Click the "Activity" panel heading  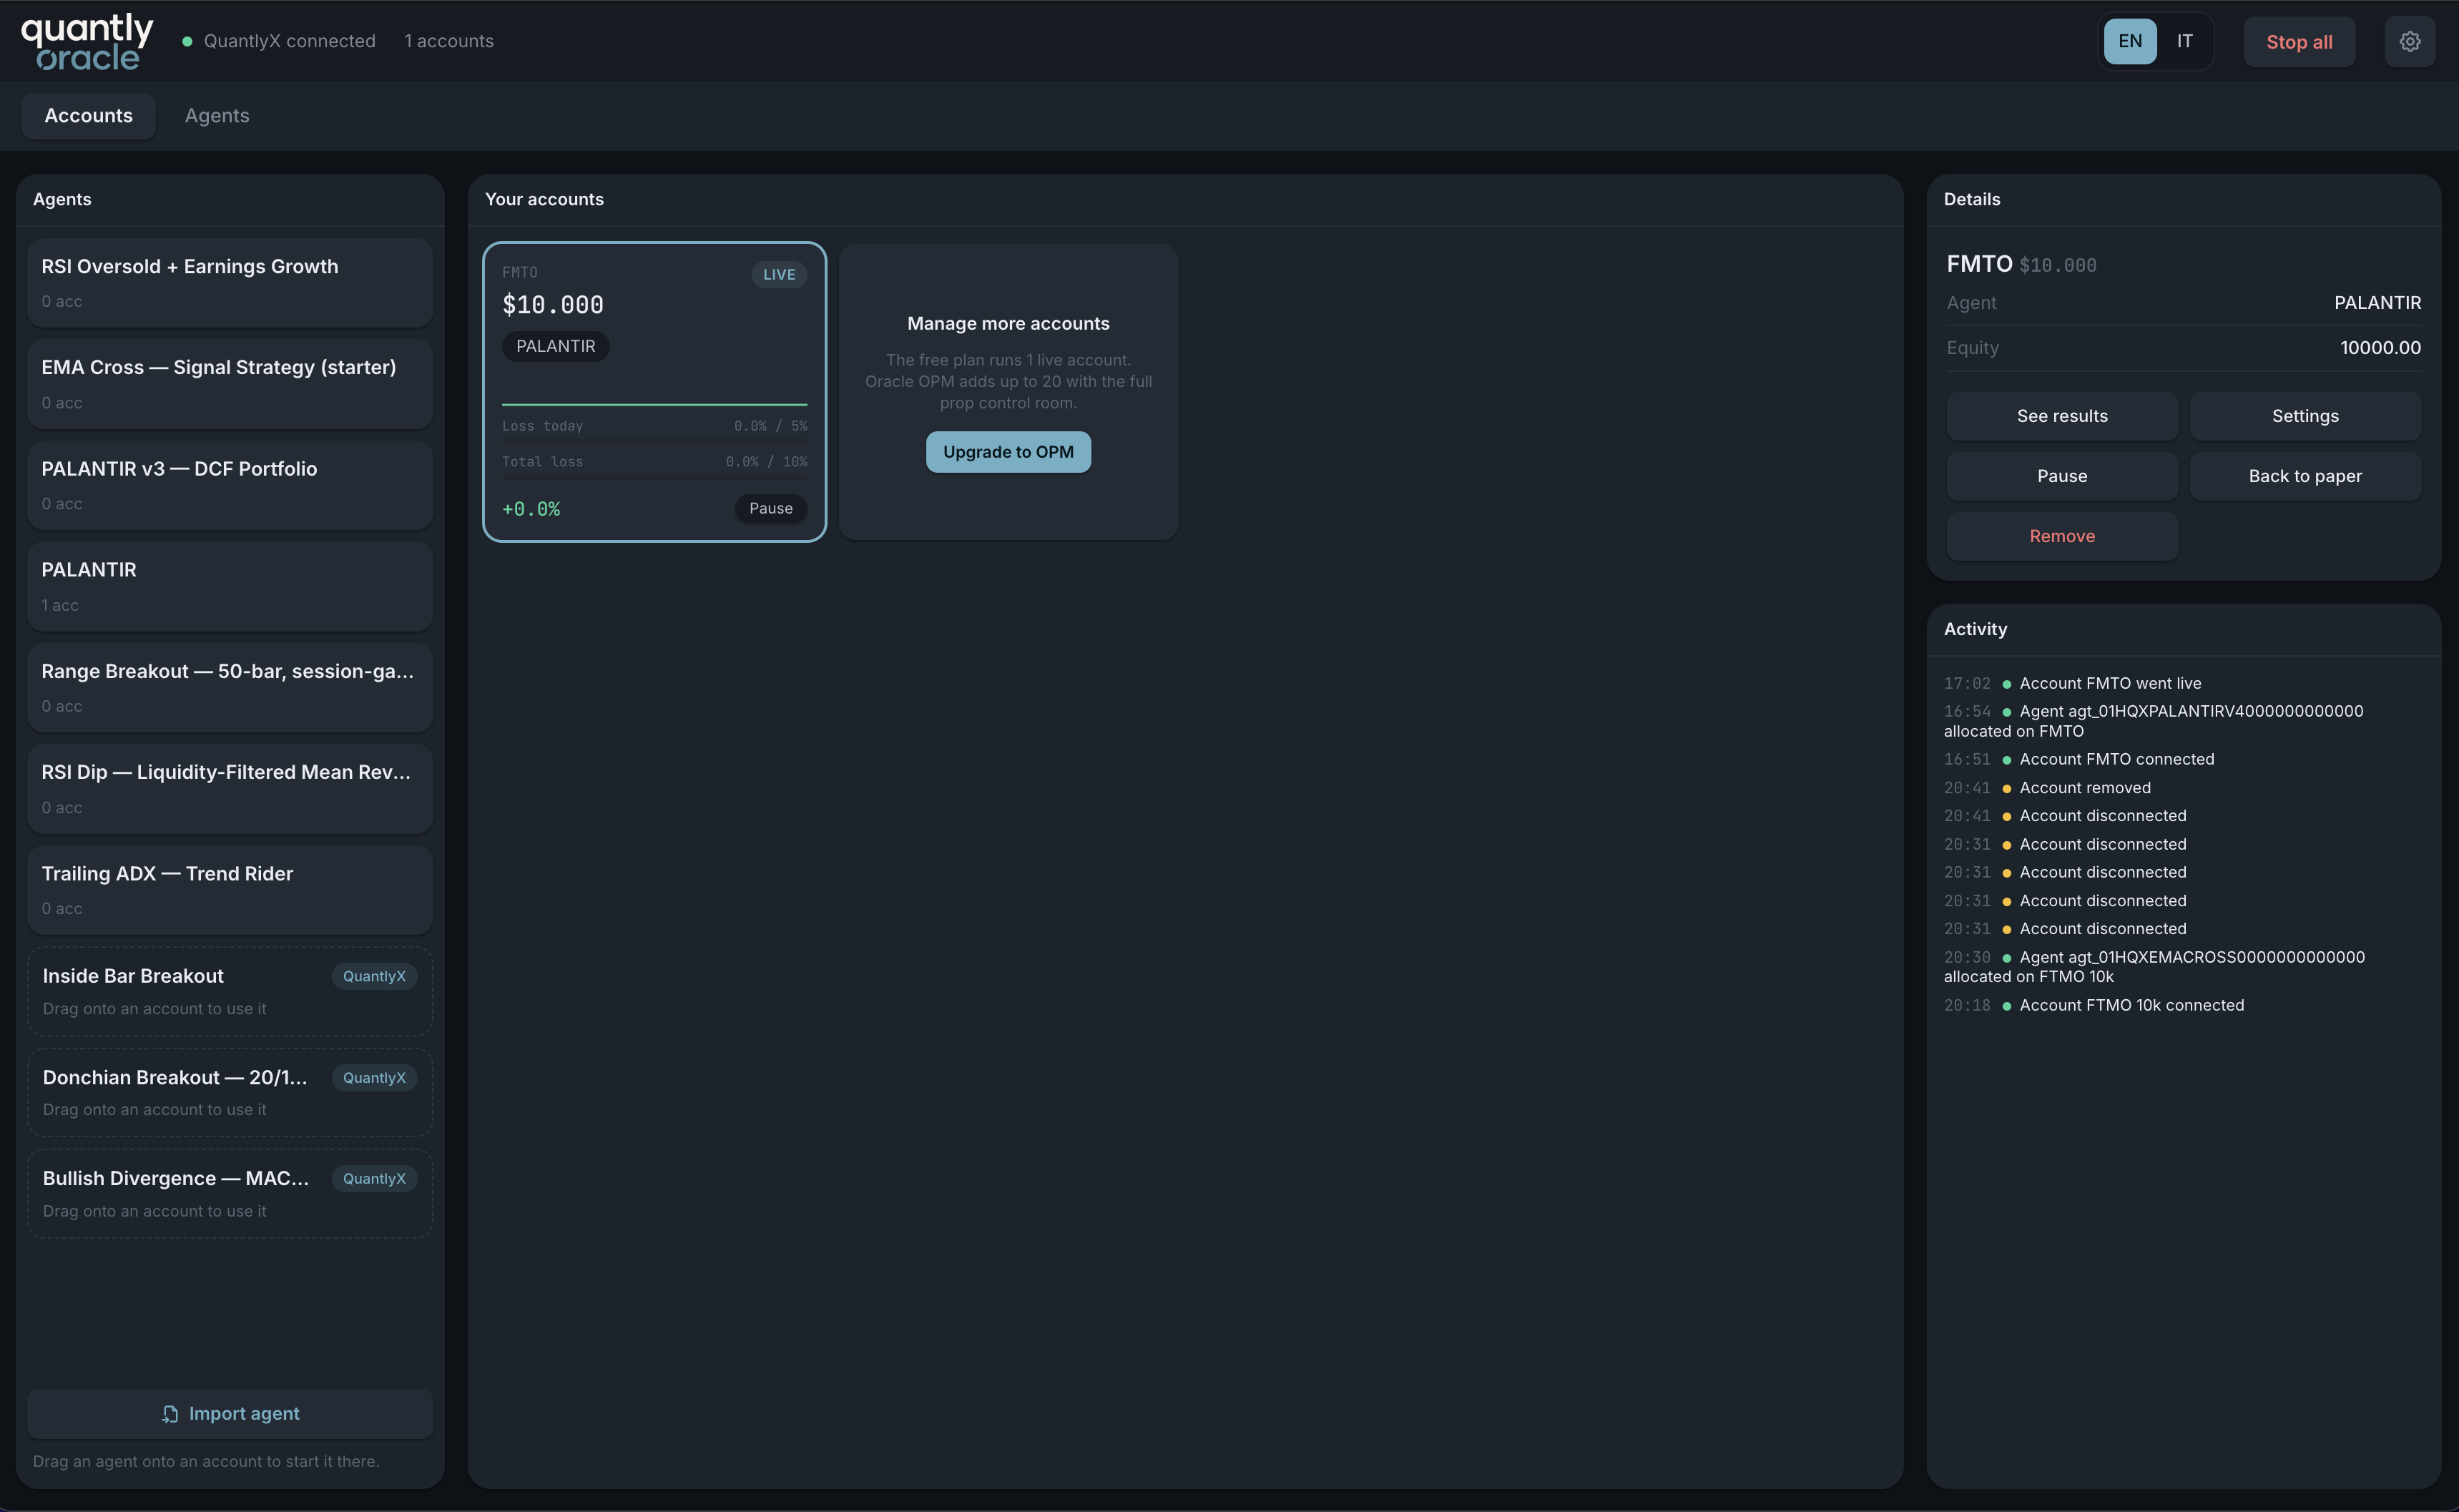tap(1975, 629)
